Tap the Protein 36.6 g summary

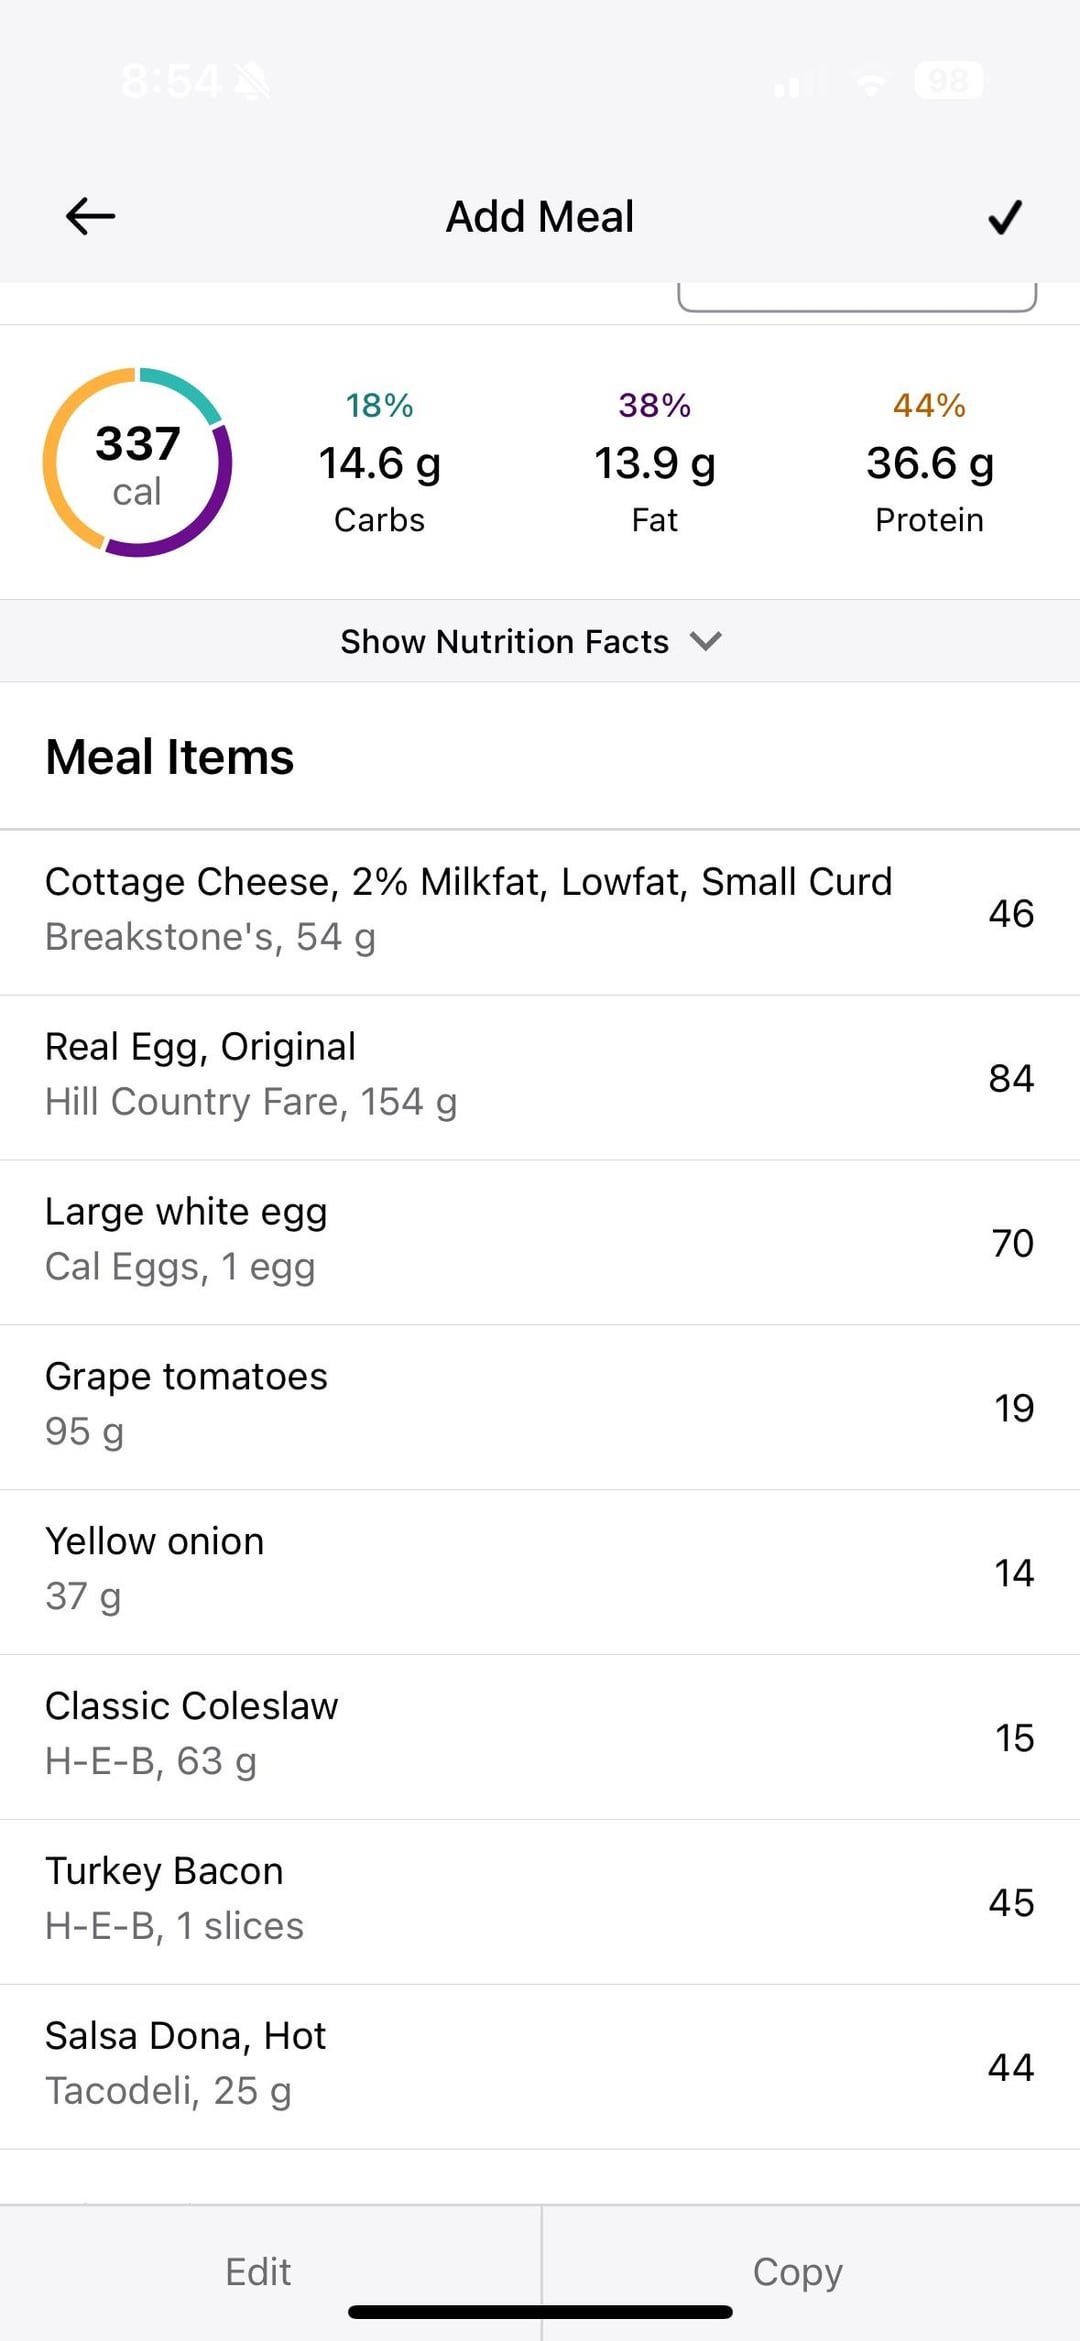pyautogui.click(x=929, y=463)
